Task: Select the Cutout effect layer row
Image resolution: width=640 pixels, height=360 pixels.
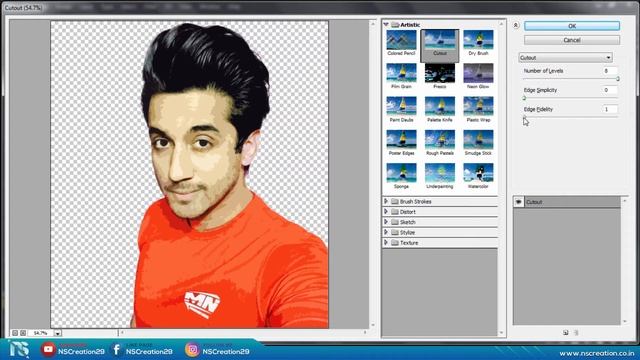Action: (567, 202)
